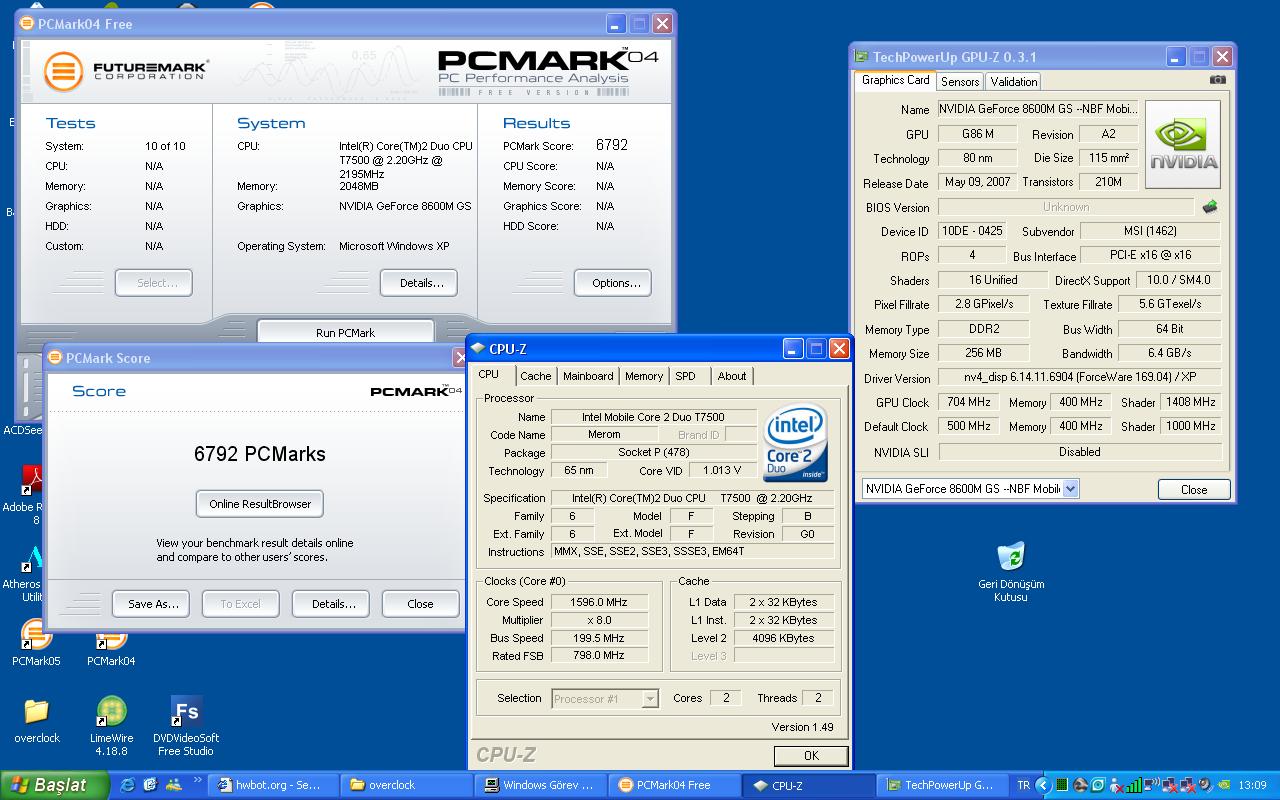Switch to the TechPowerUp GPU-Z taskbar button
This screenshot has height=800, width=1280.
[x=940, y=785]
